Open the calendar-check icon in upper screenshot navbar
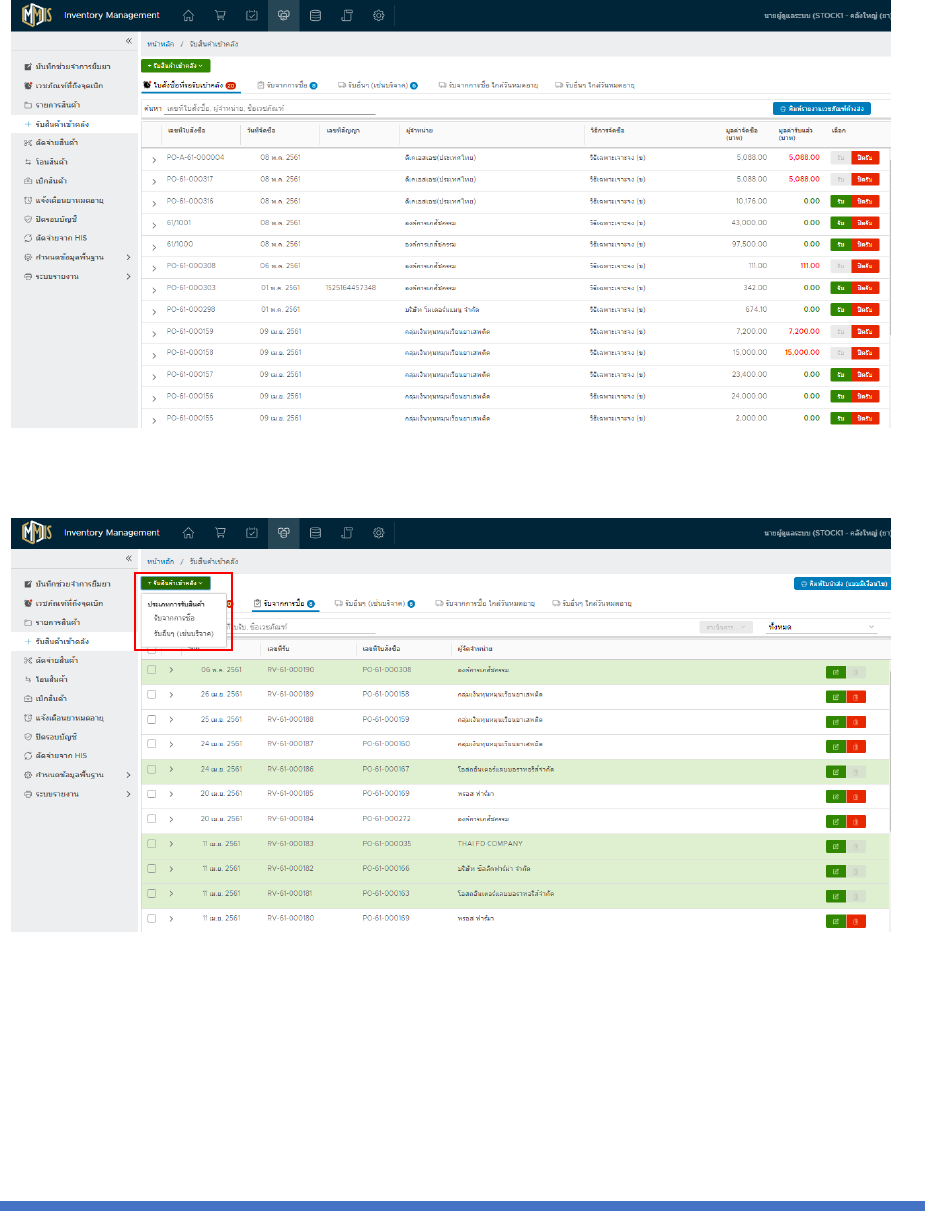 click(252, 15)
